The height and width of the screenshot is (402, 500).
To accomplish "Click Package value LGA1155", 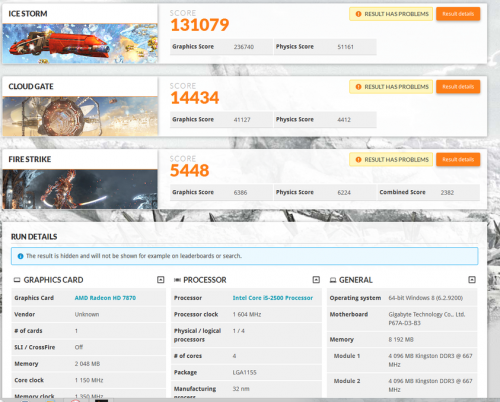I will (x=245, y=372).
